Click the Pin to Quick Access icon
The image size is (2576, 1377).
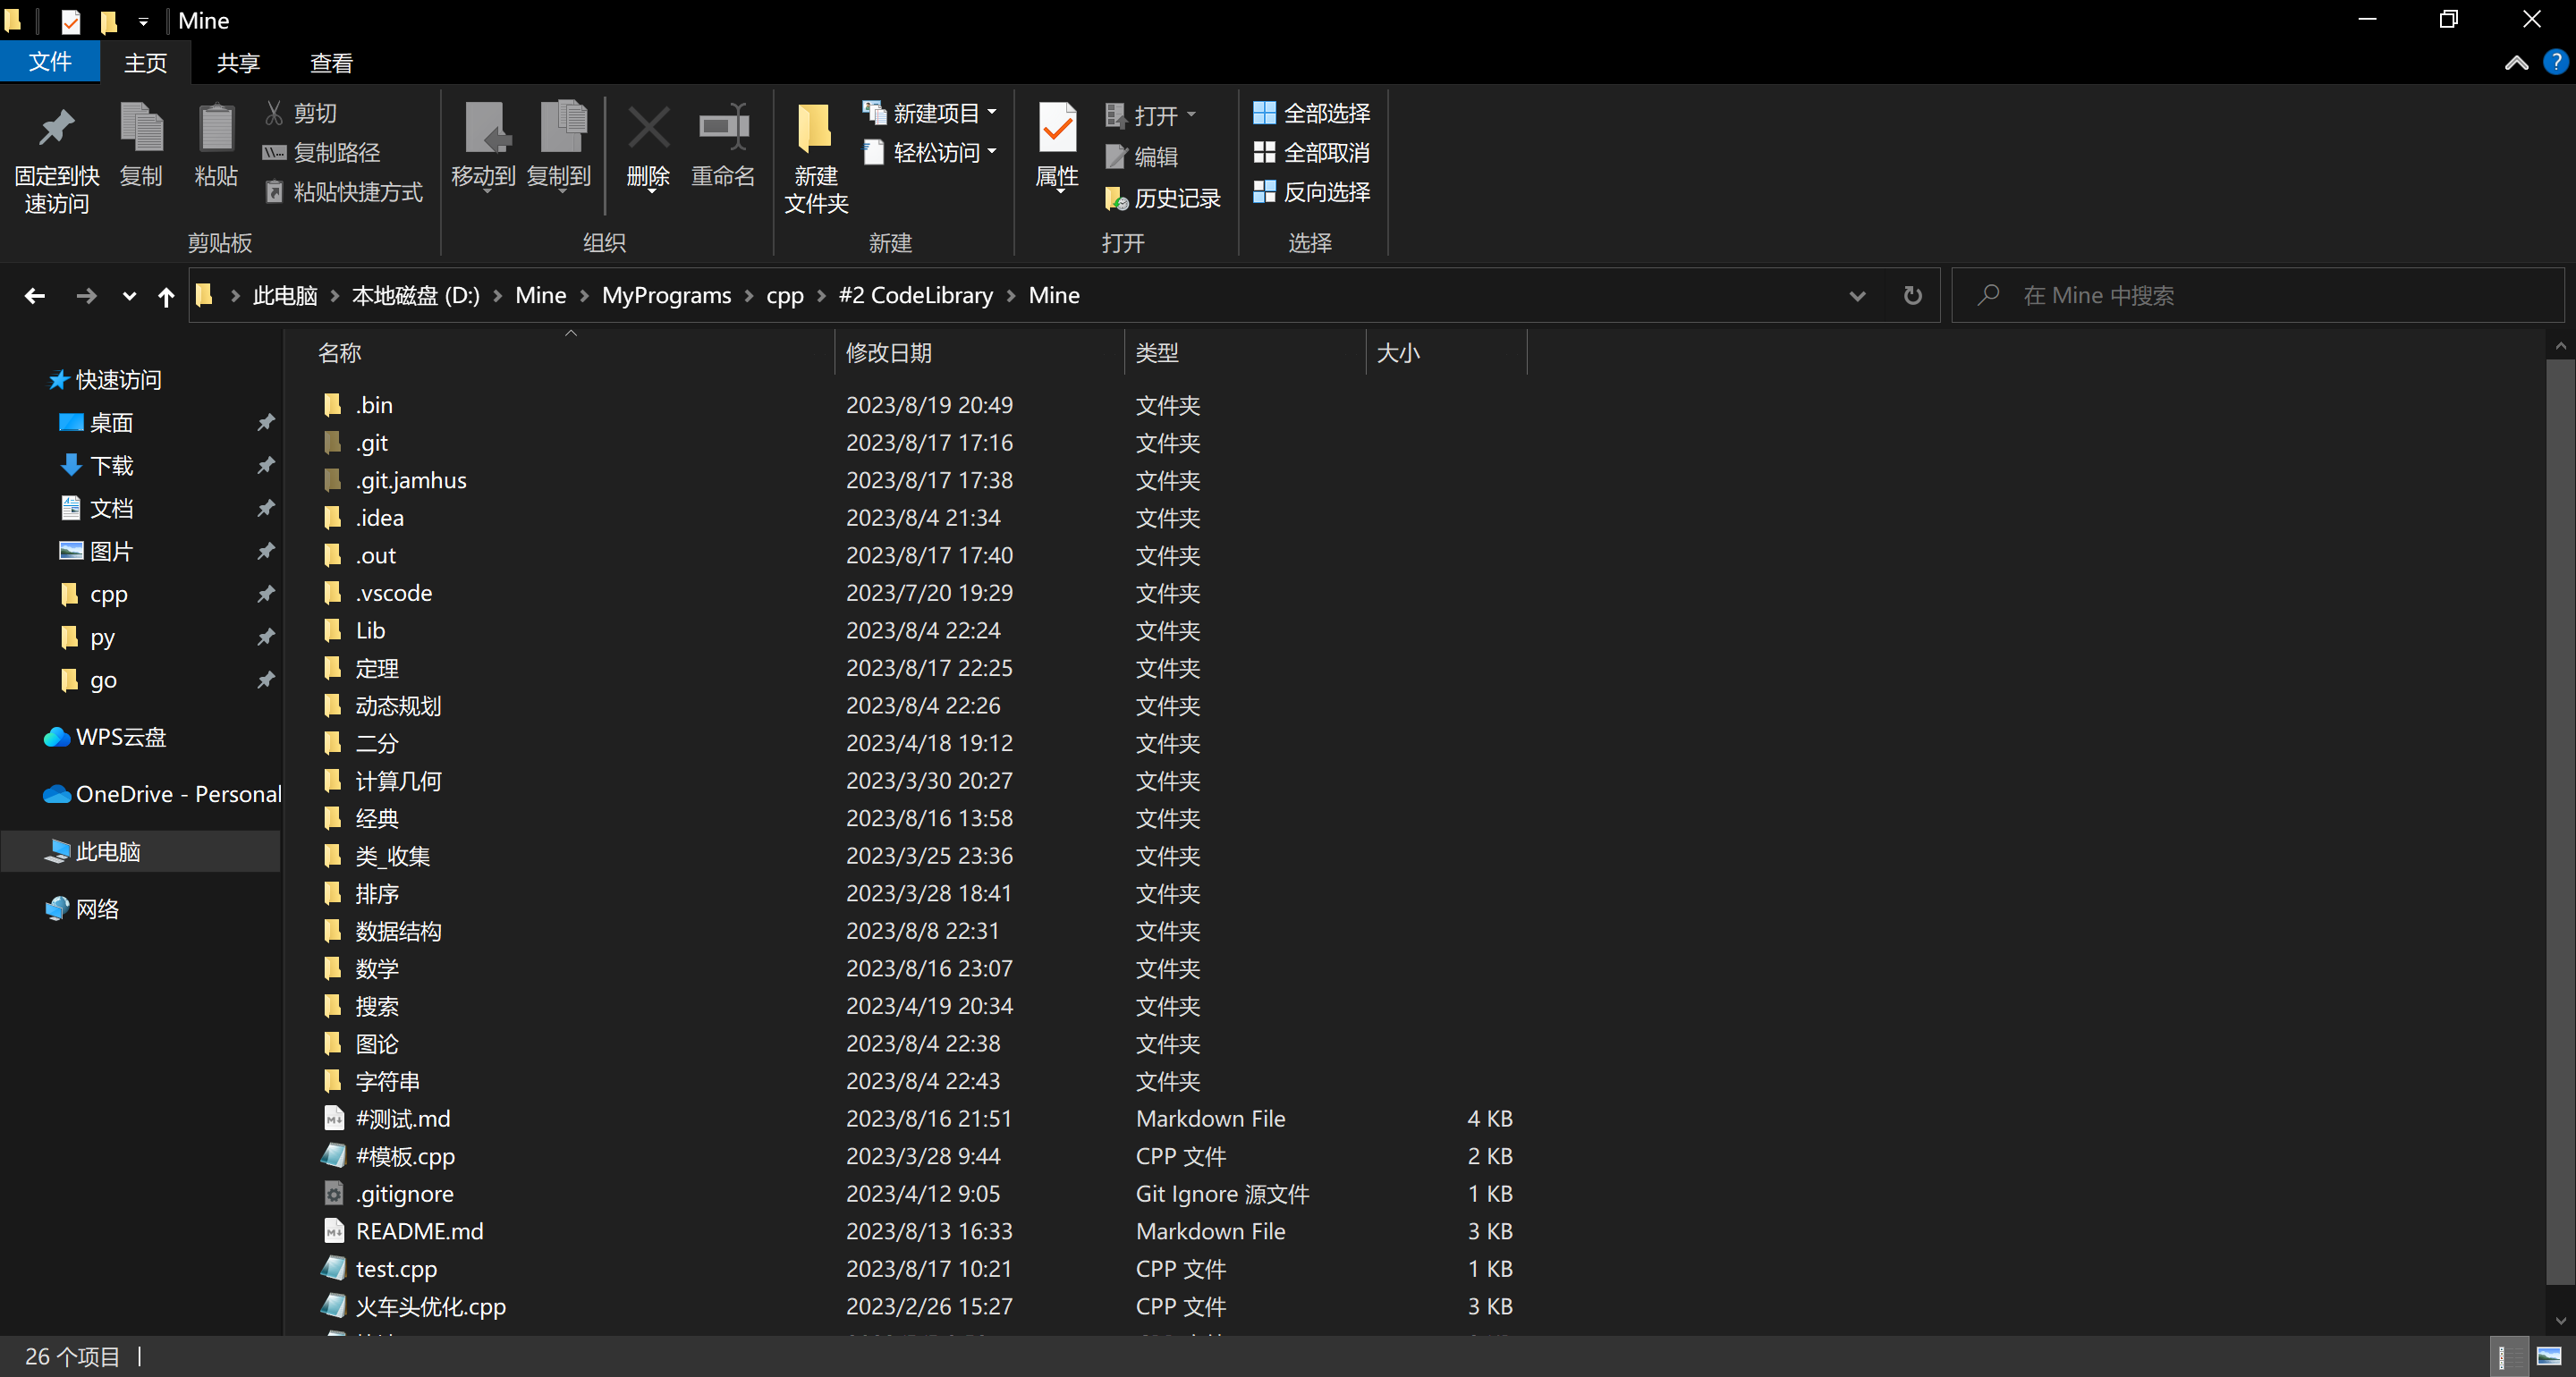coord(56,129)
